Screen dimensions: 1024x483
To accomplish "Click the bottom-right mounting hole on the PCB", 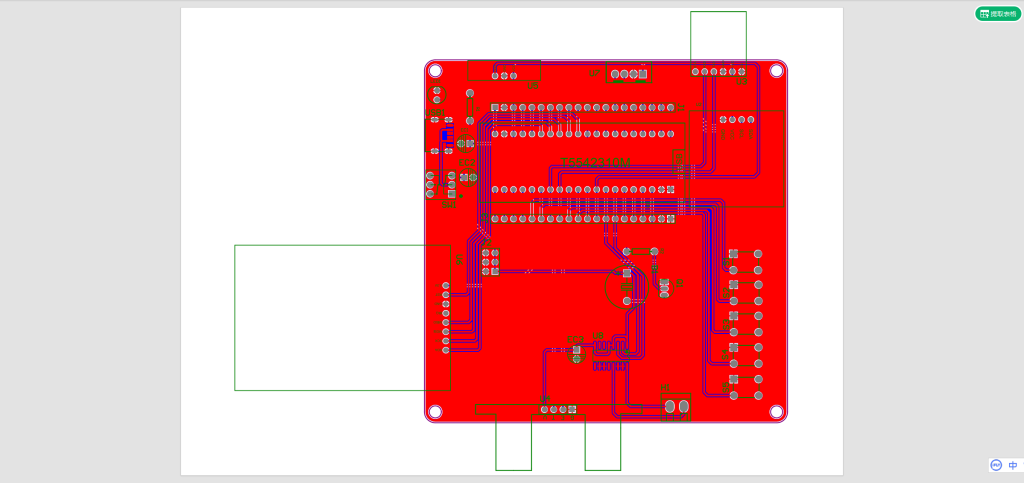I will pos(776,411).
